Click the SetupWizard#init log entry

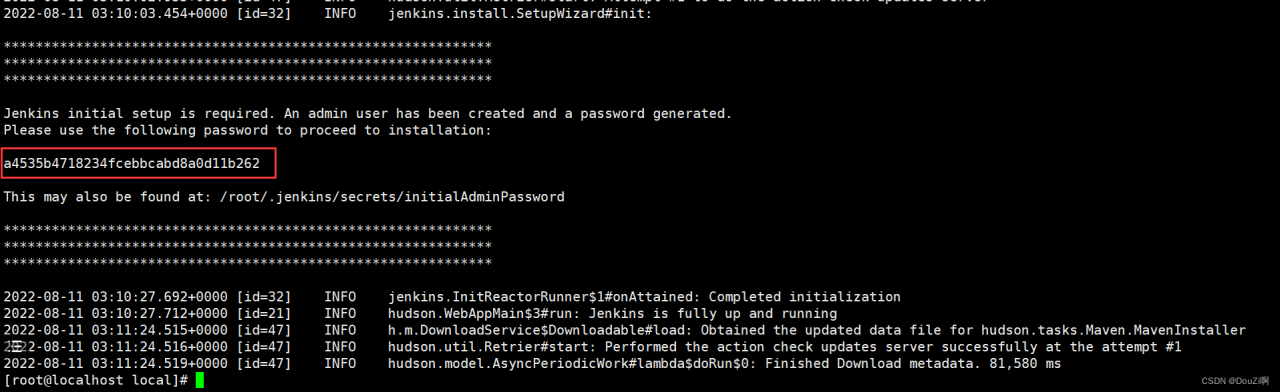[x=520, y=14]
